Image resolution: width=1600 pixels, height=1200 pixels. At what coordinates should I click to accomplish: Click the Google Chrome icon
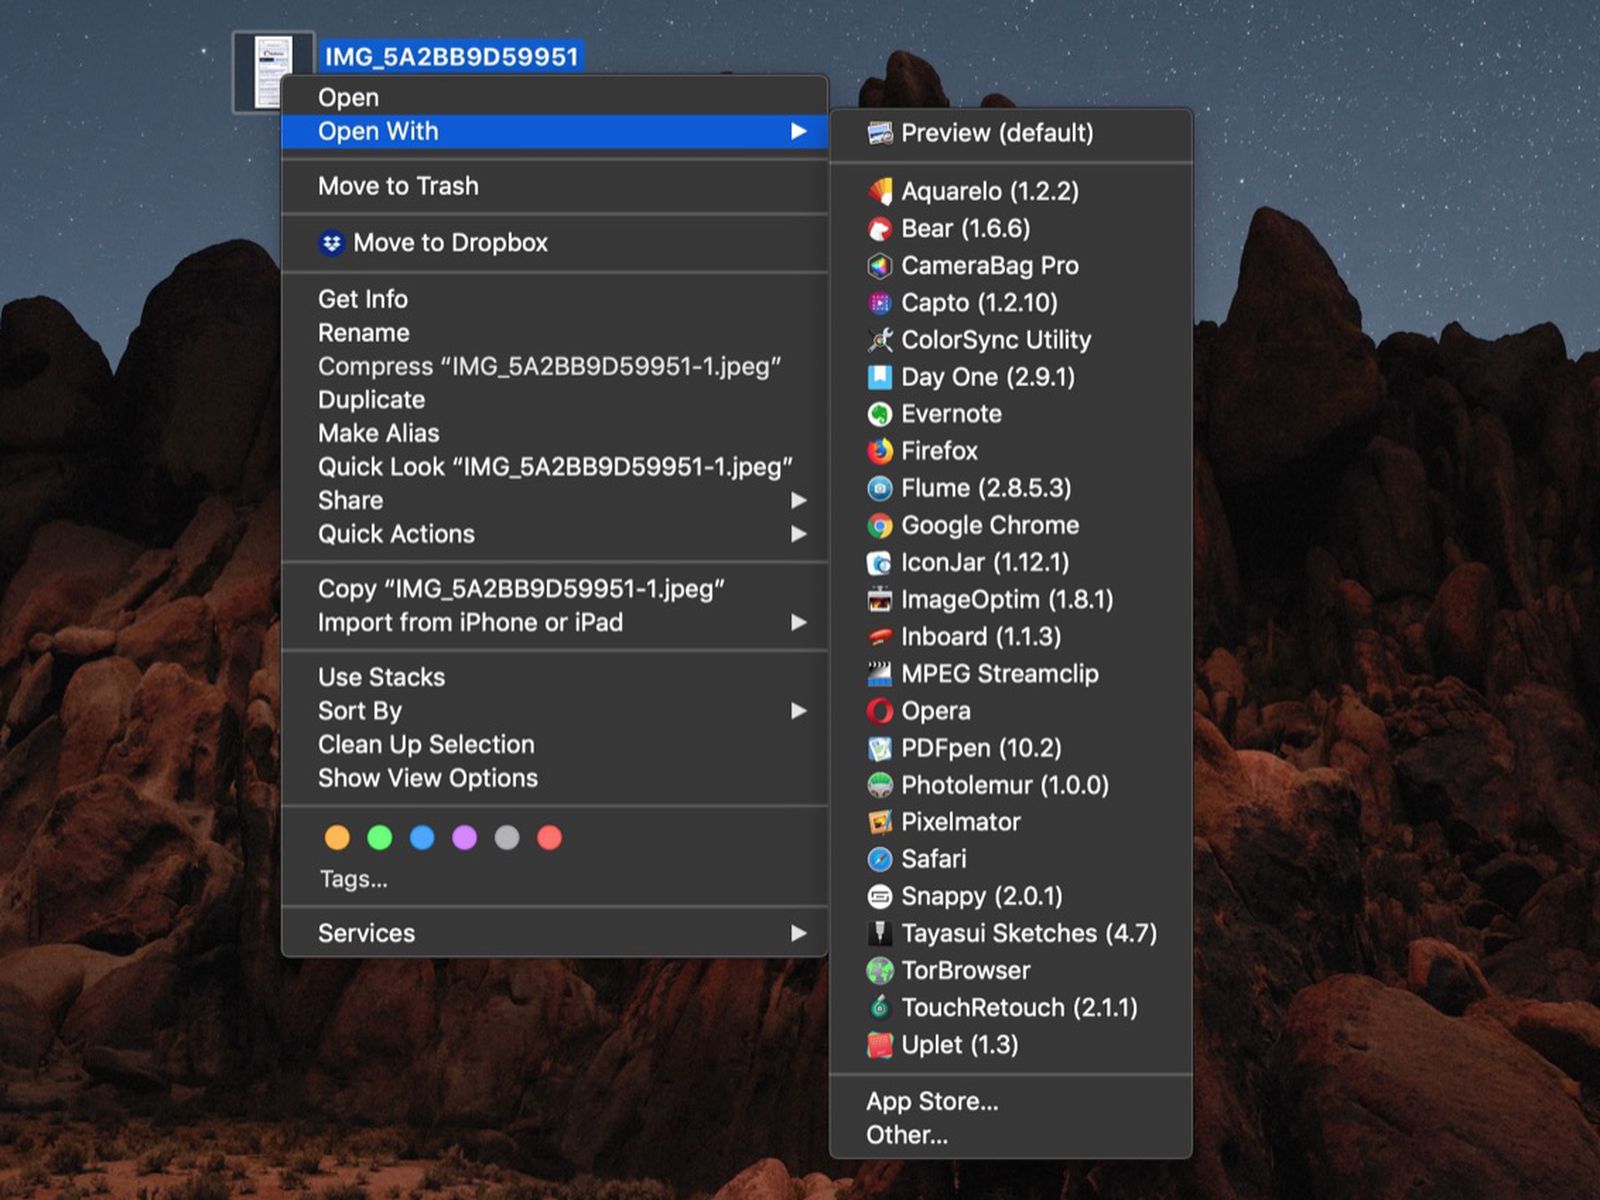[880, 525]
